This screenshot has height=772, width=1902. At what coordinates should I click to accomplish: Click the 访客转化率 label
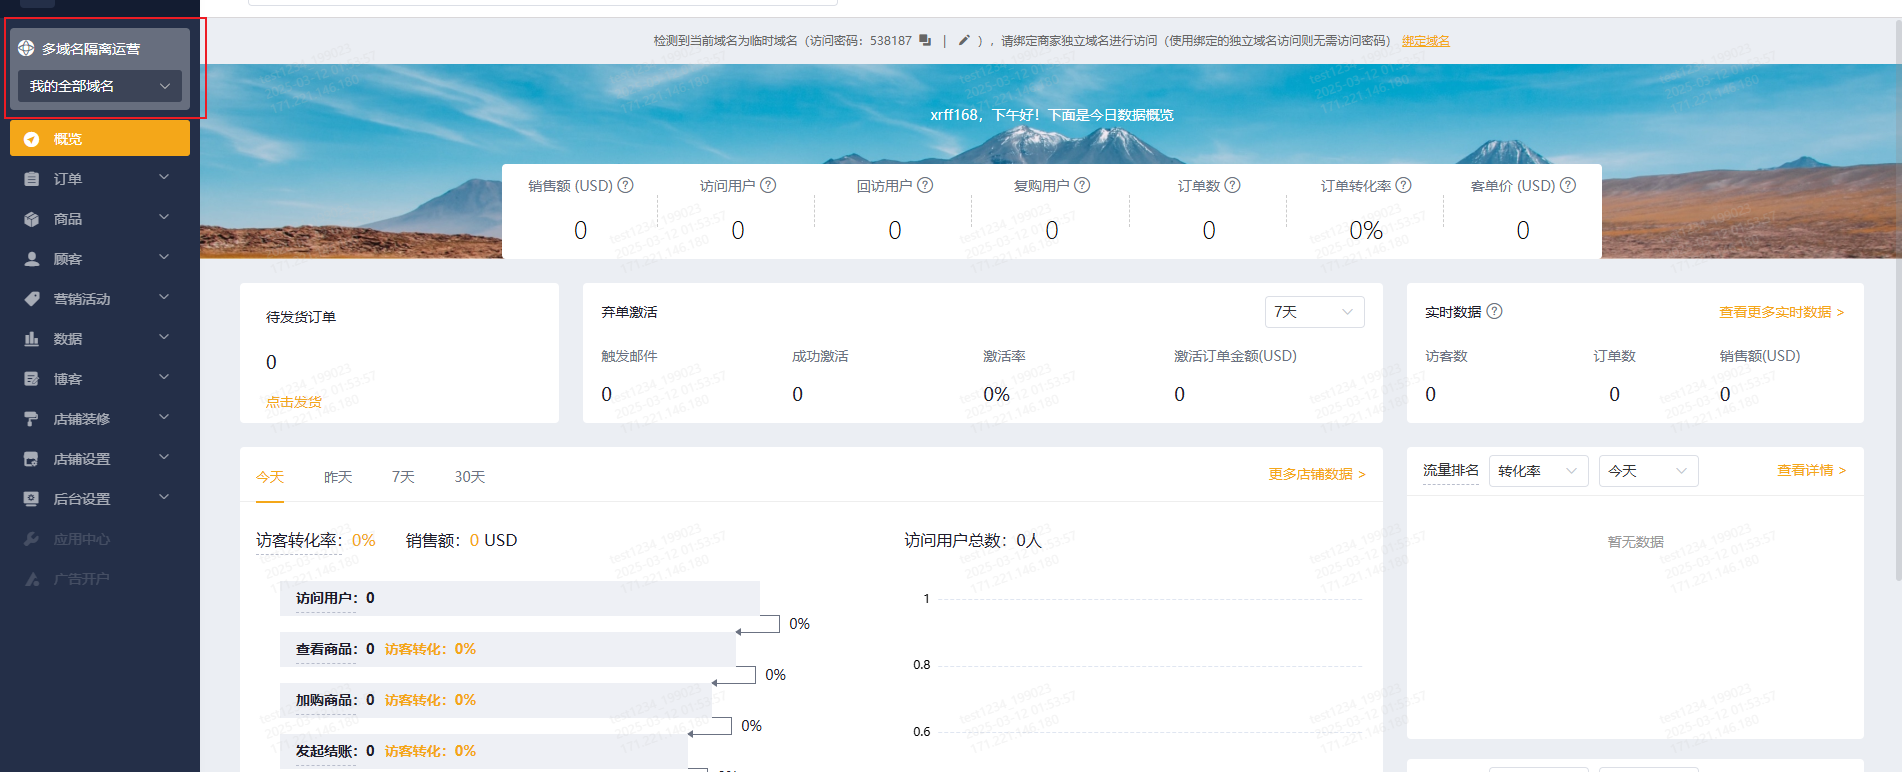(x=298, y=541)
